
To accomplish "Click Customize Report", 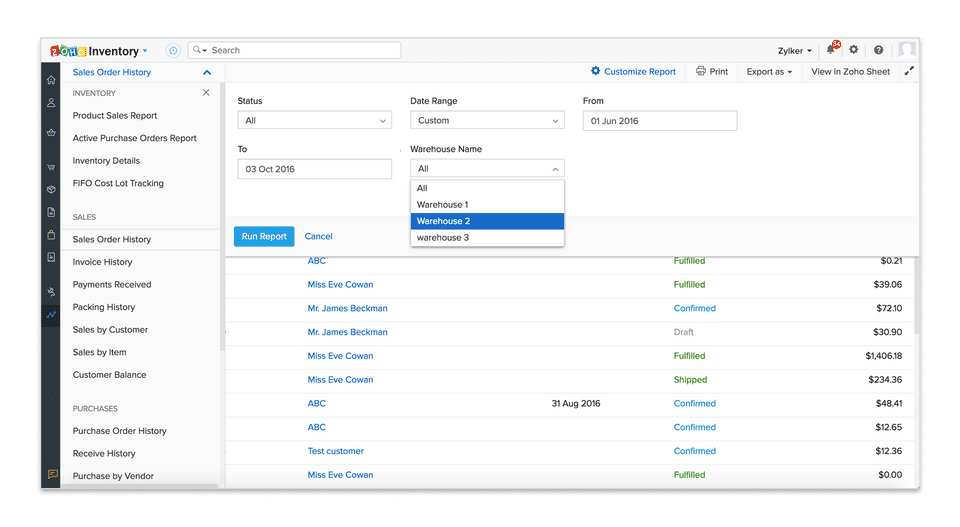I will (633, 72).
